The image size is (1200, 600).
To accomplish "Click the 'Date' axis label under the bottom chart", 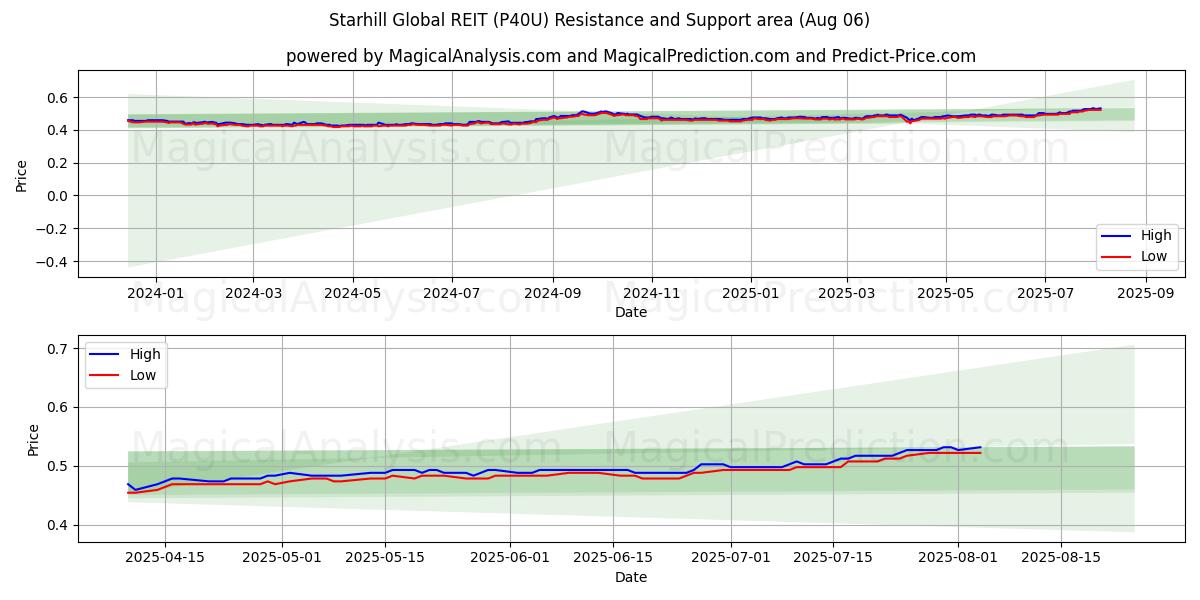I will [x=631, y=577].
